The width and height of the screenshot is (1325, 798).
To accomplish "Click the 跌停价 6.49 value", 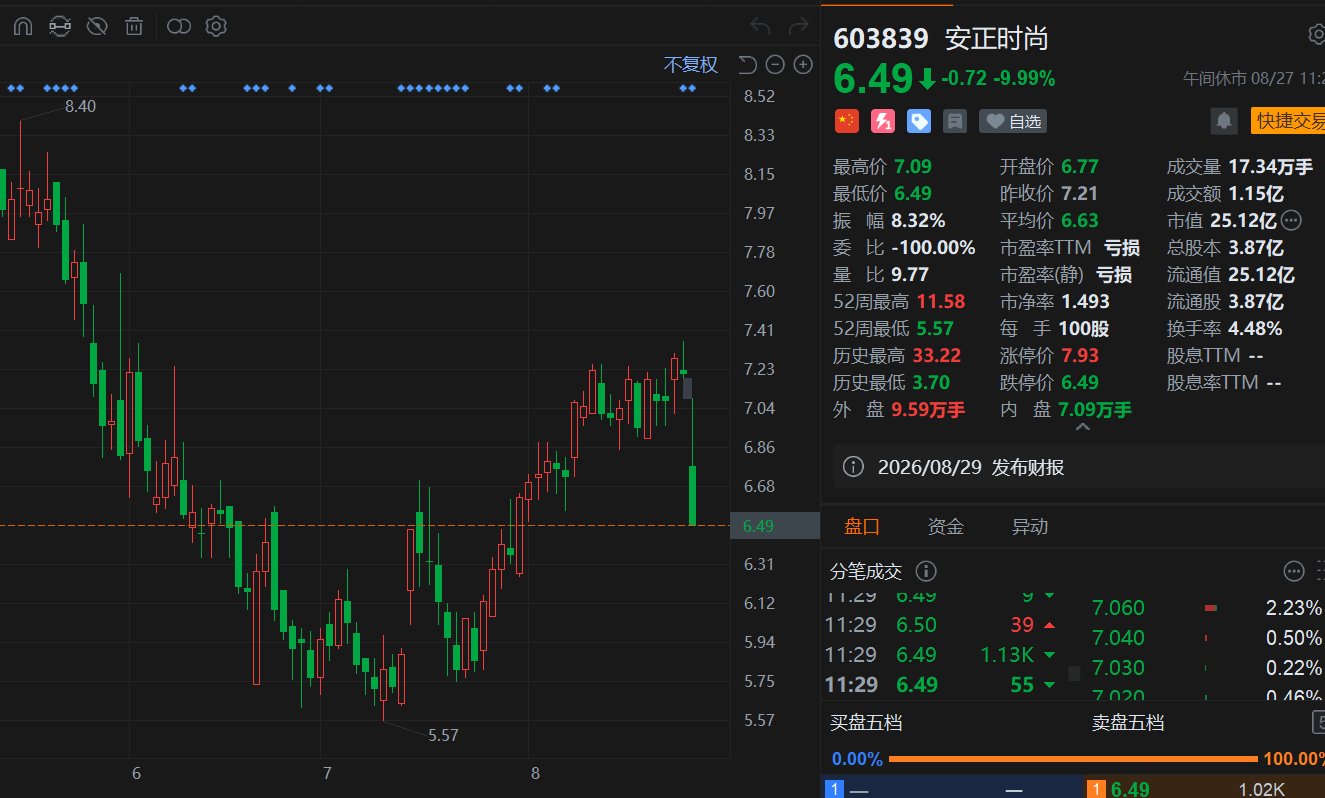I will click(1079, 382).
